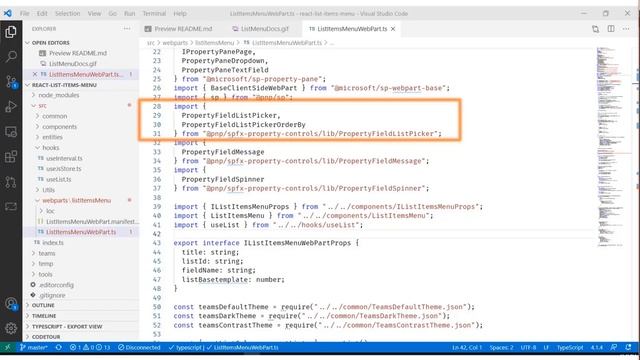Click the feedback icon in status bar
Screen dimensions: 640x360
click(x=613, y=347)
